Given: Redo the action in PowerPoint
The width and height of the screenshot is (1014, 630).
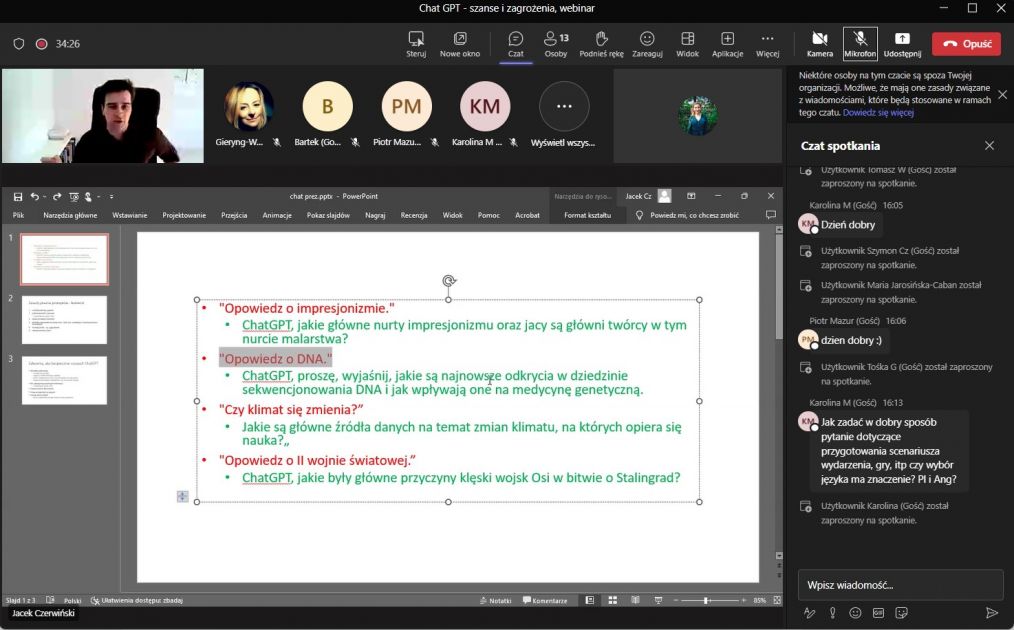Looking at the screenshot, I should (57, 197).
